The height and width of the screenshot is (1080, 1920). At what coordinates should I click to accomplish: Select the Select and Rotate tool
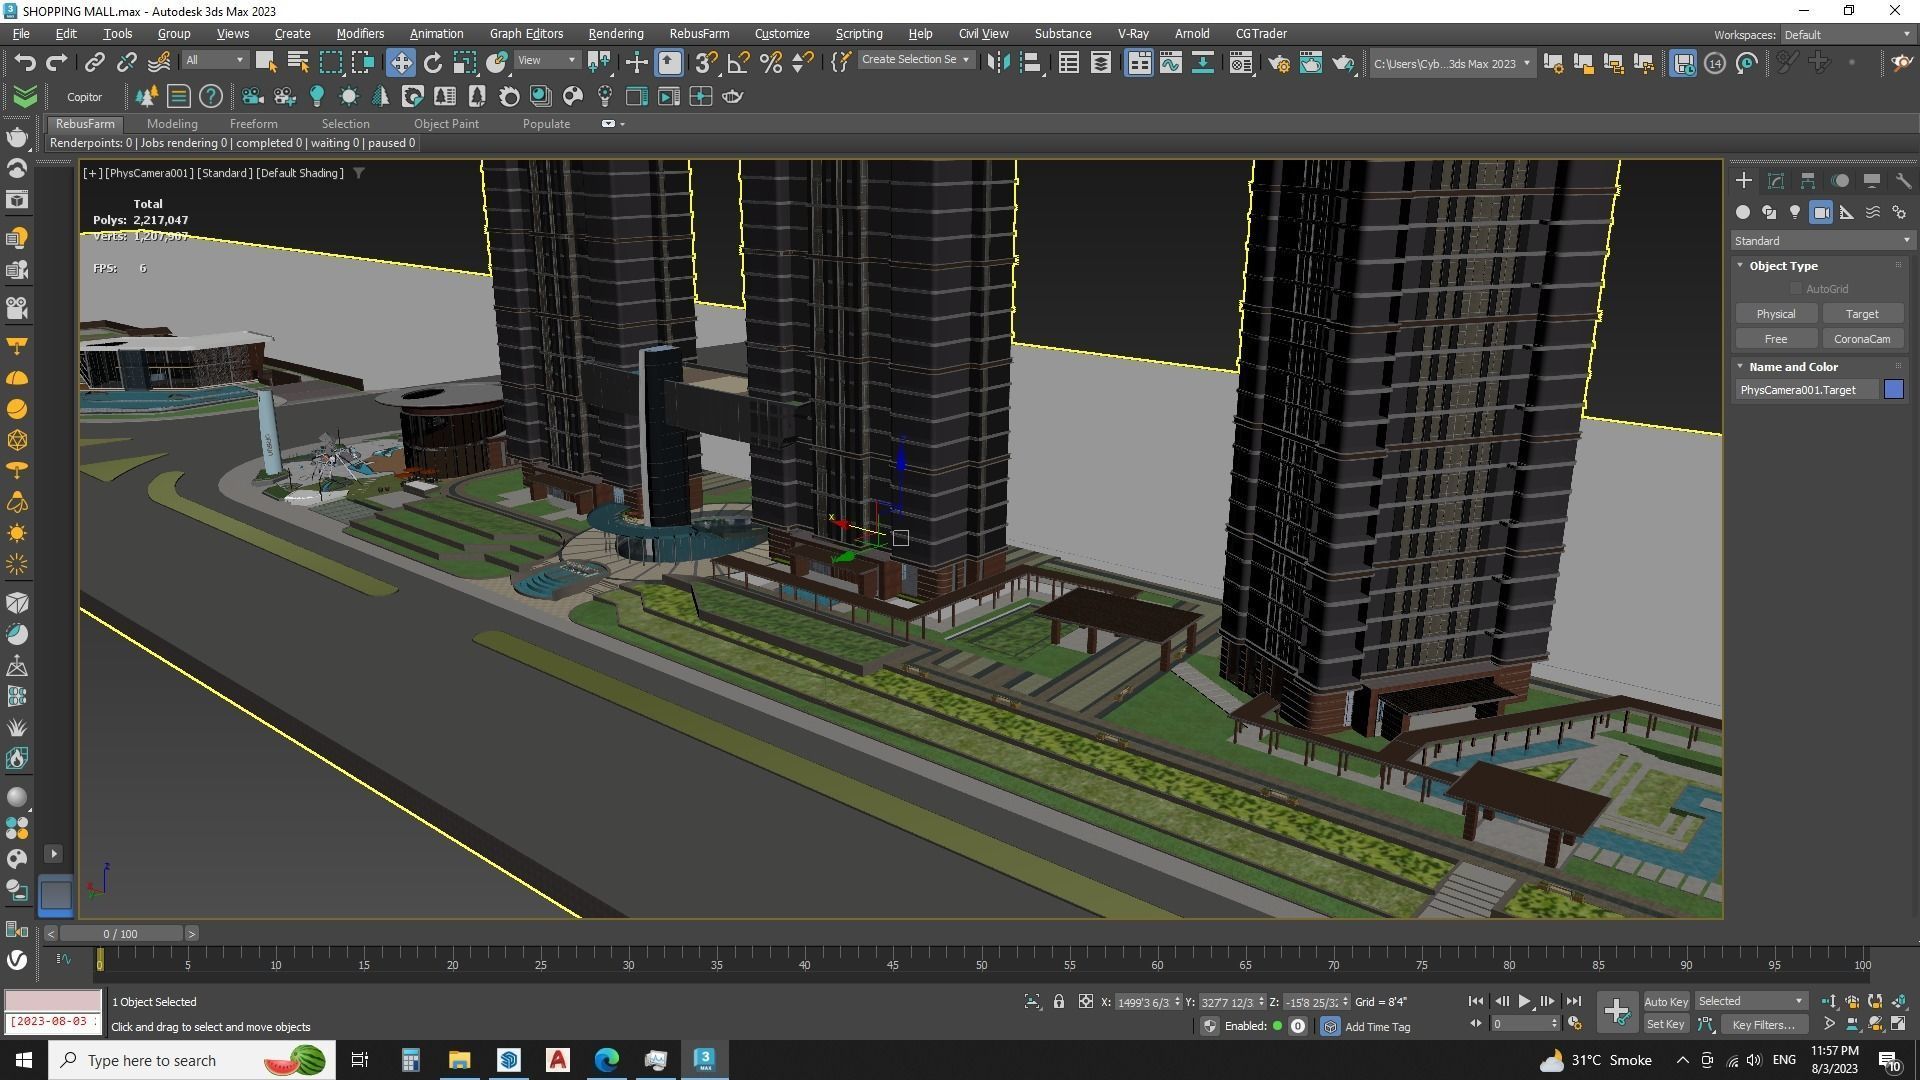coord(432,62)
